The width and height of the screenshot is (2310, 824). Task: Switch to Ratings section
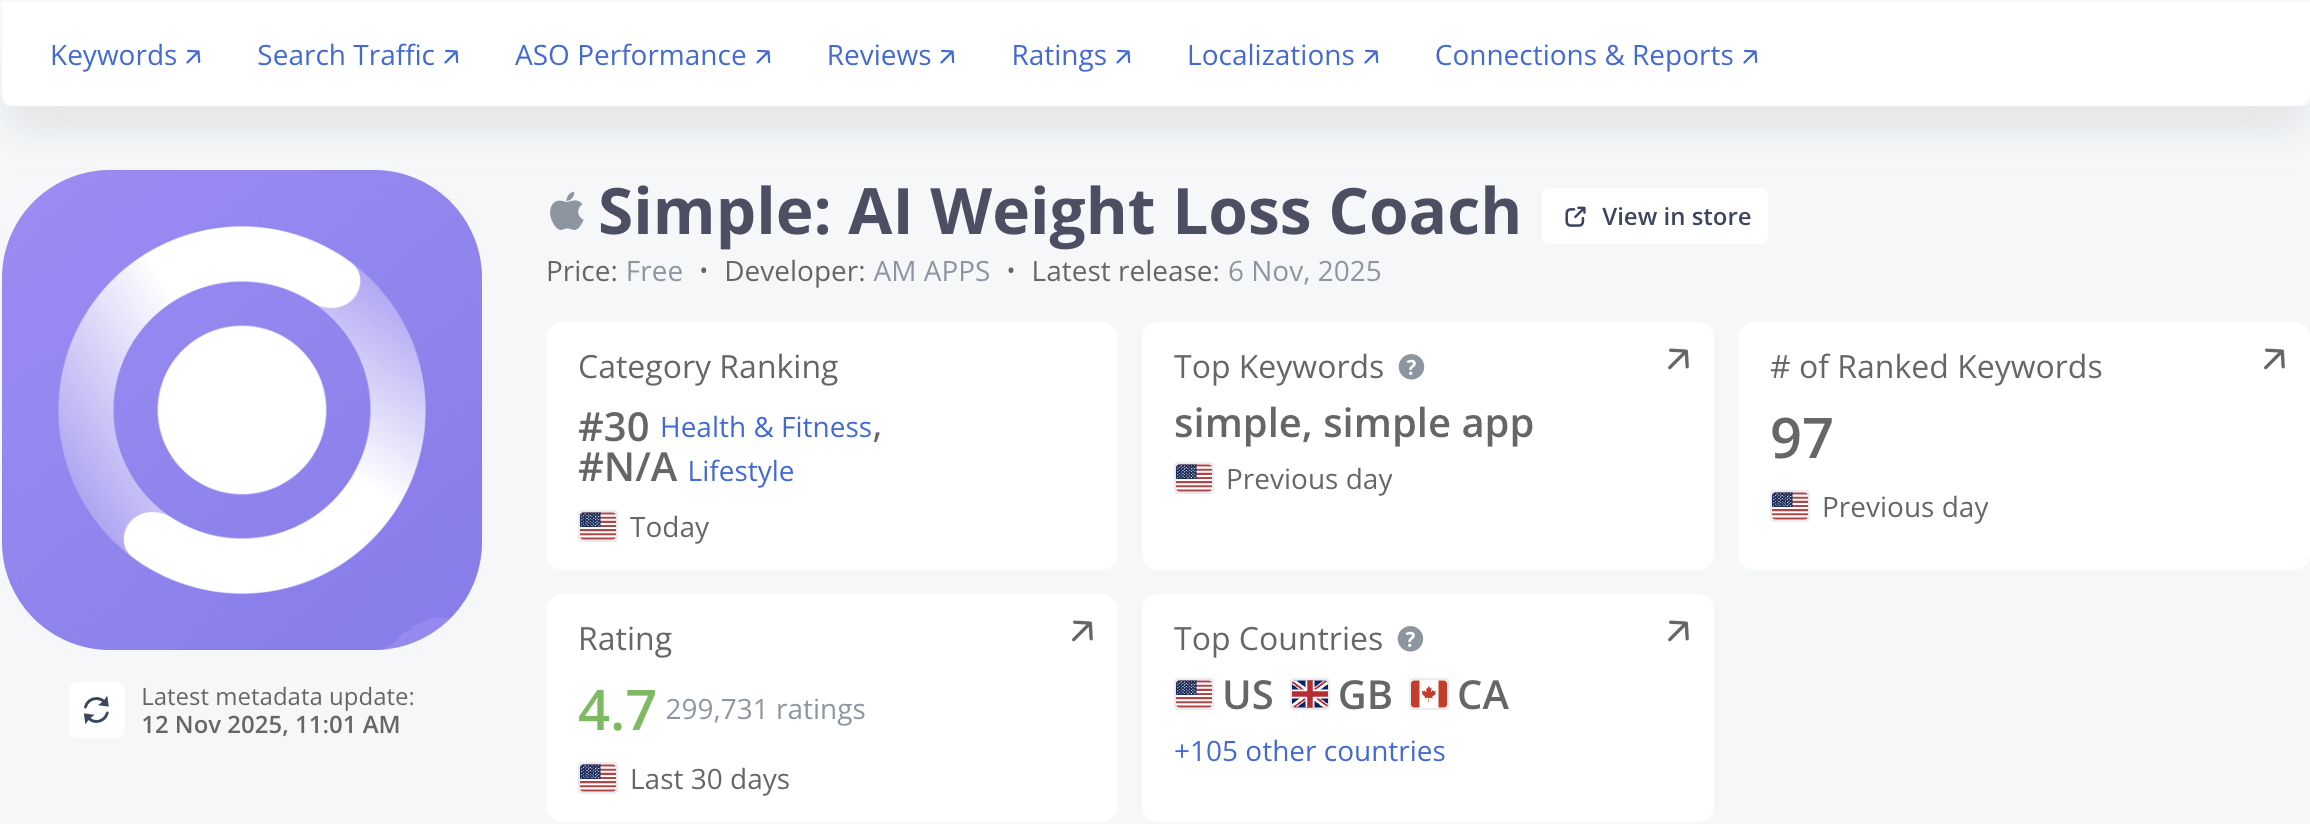(1071, 56)
